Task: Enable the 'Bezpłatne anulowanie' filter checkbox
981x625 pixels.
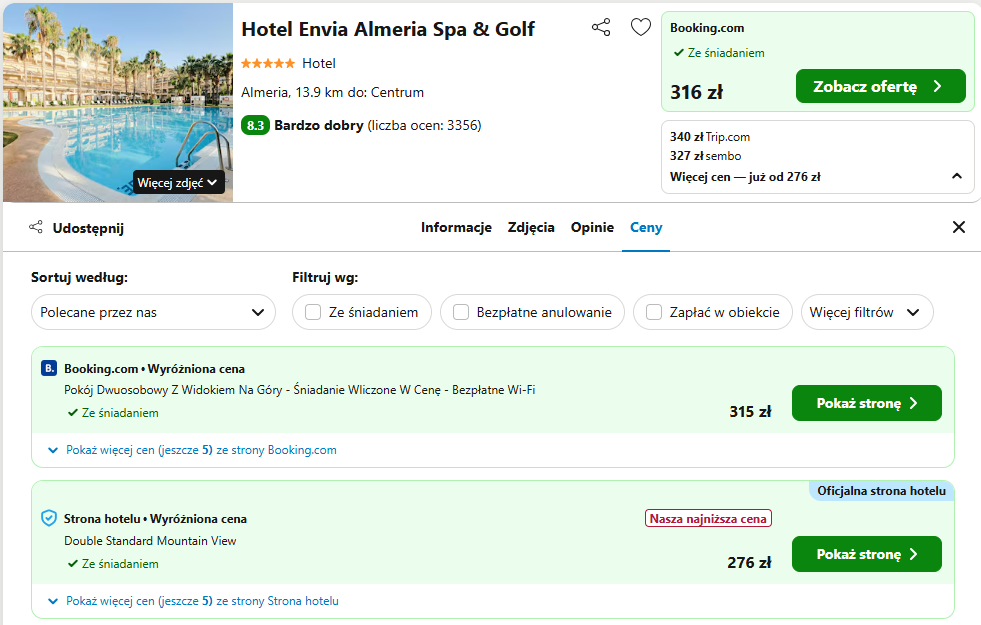Action: (x=460, y=312)
